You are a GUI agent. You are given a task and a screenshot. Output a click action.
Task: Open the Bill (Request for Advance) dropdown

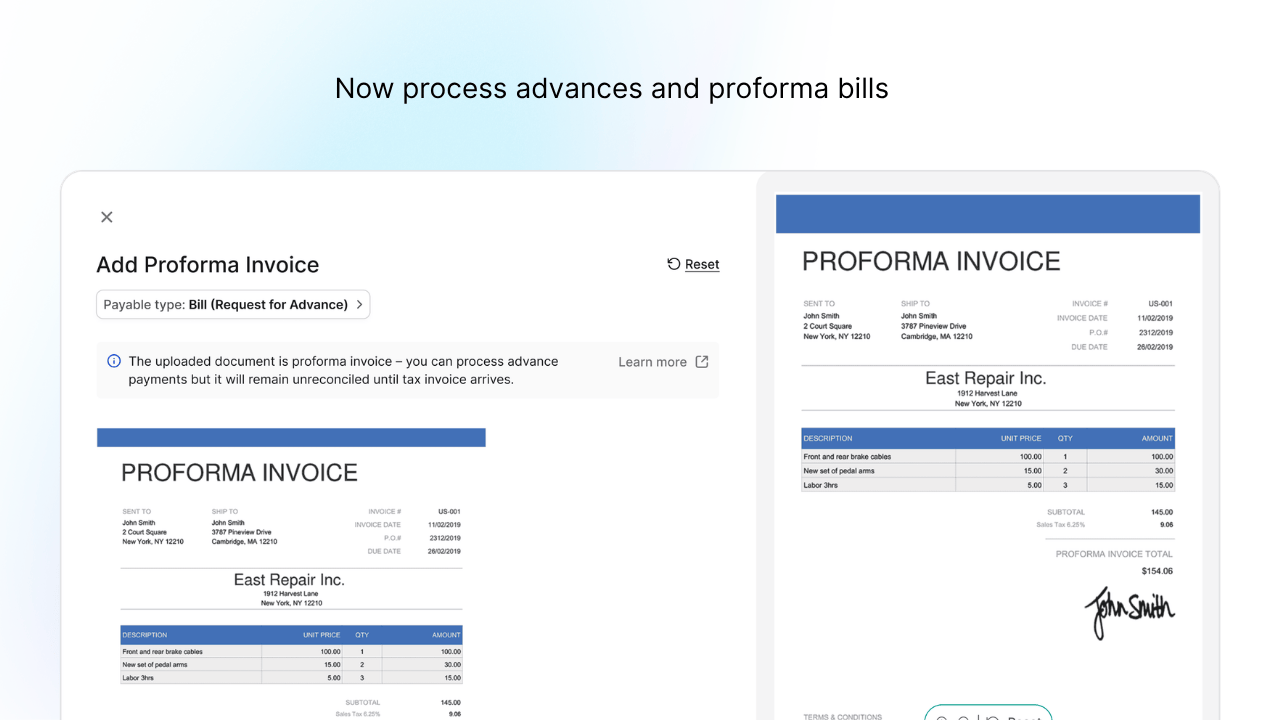[x=233, y=304]
